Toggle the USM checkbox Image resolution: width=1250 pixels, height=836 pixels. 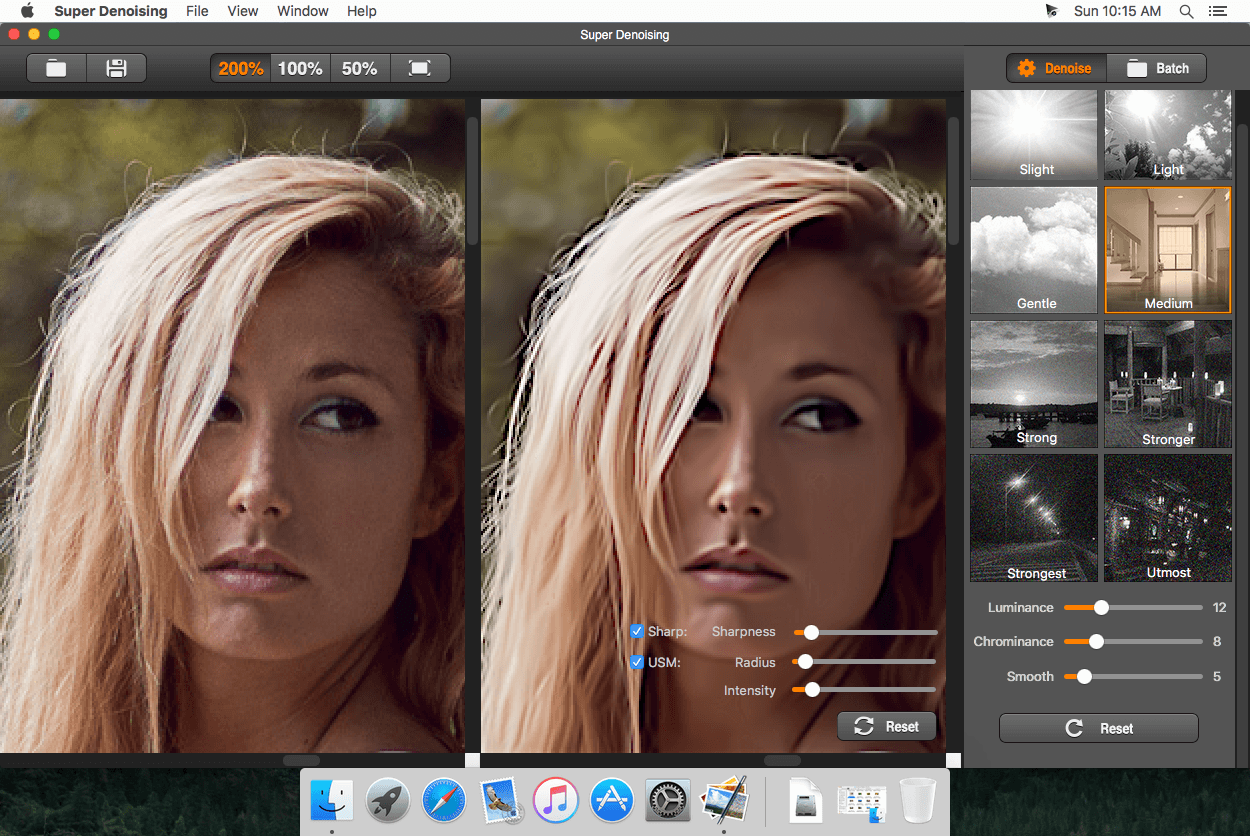coord(636,662)
